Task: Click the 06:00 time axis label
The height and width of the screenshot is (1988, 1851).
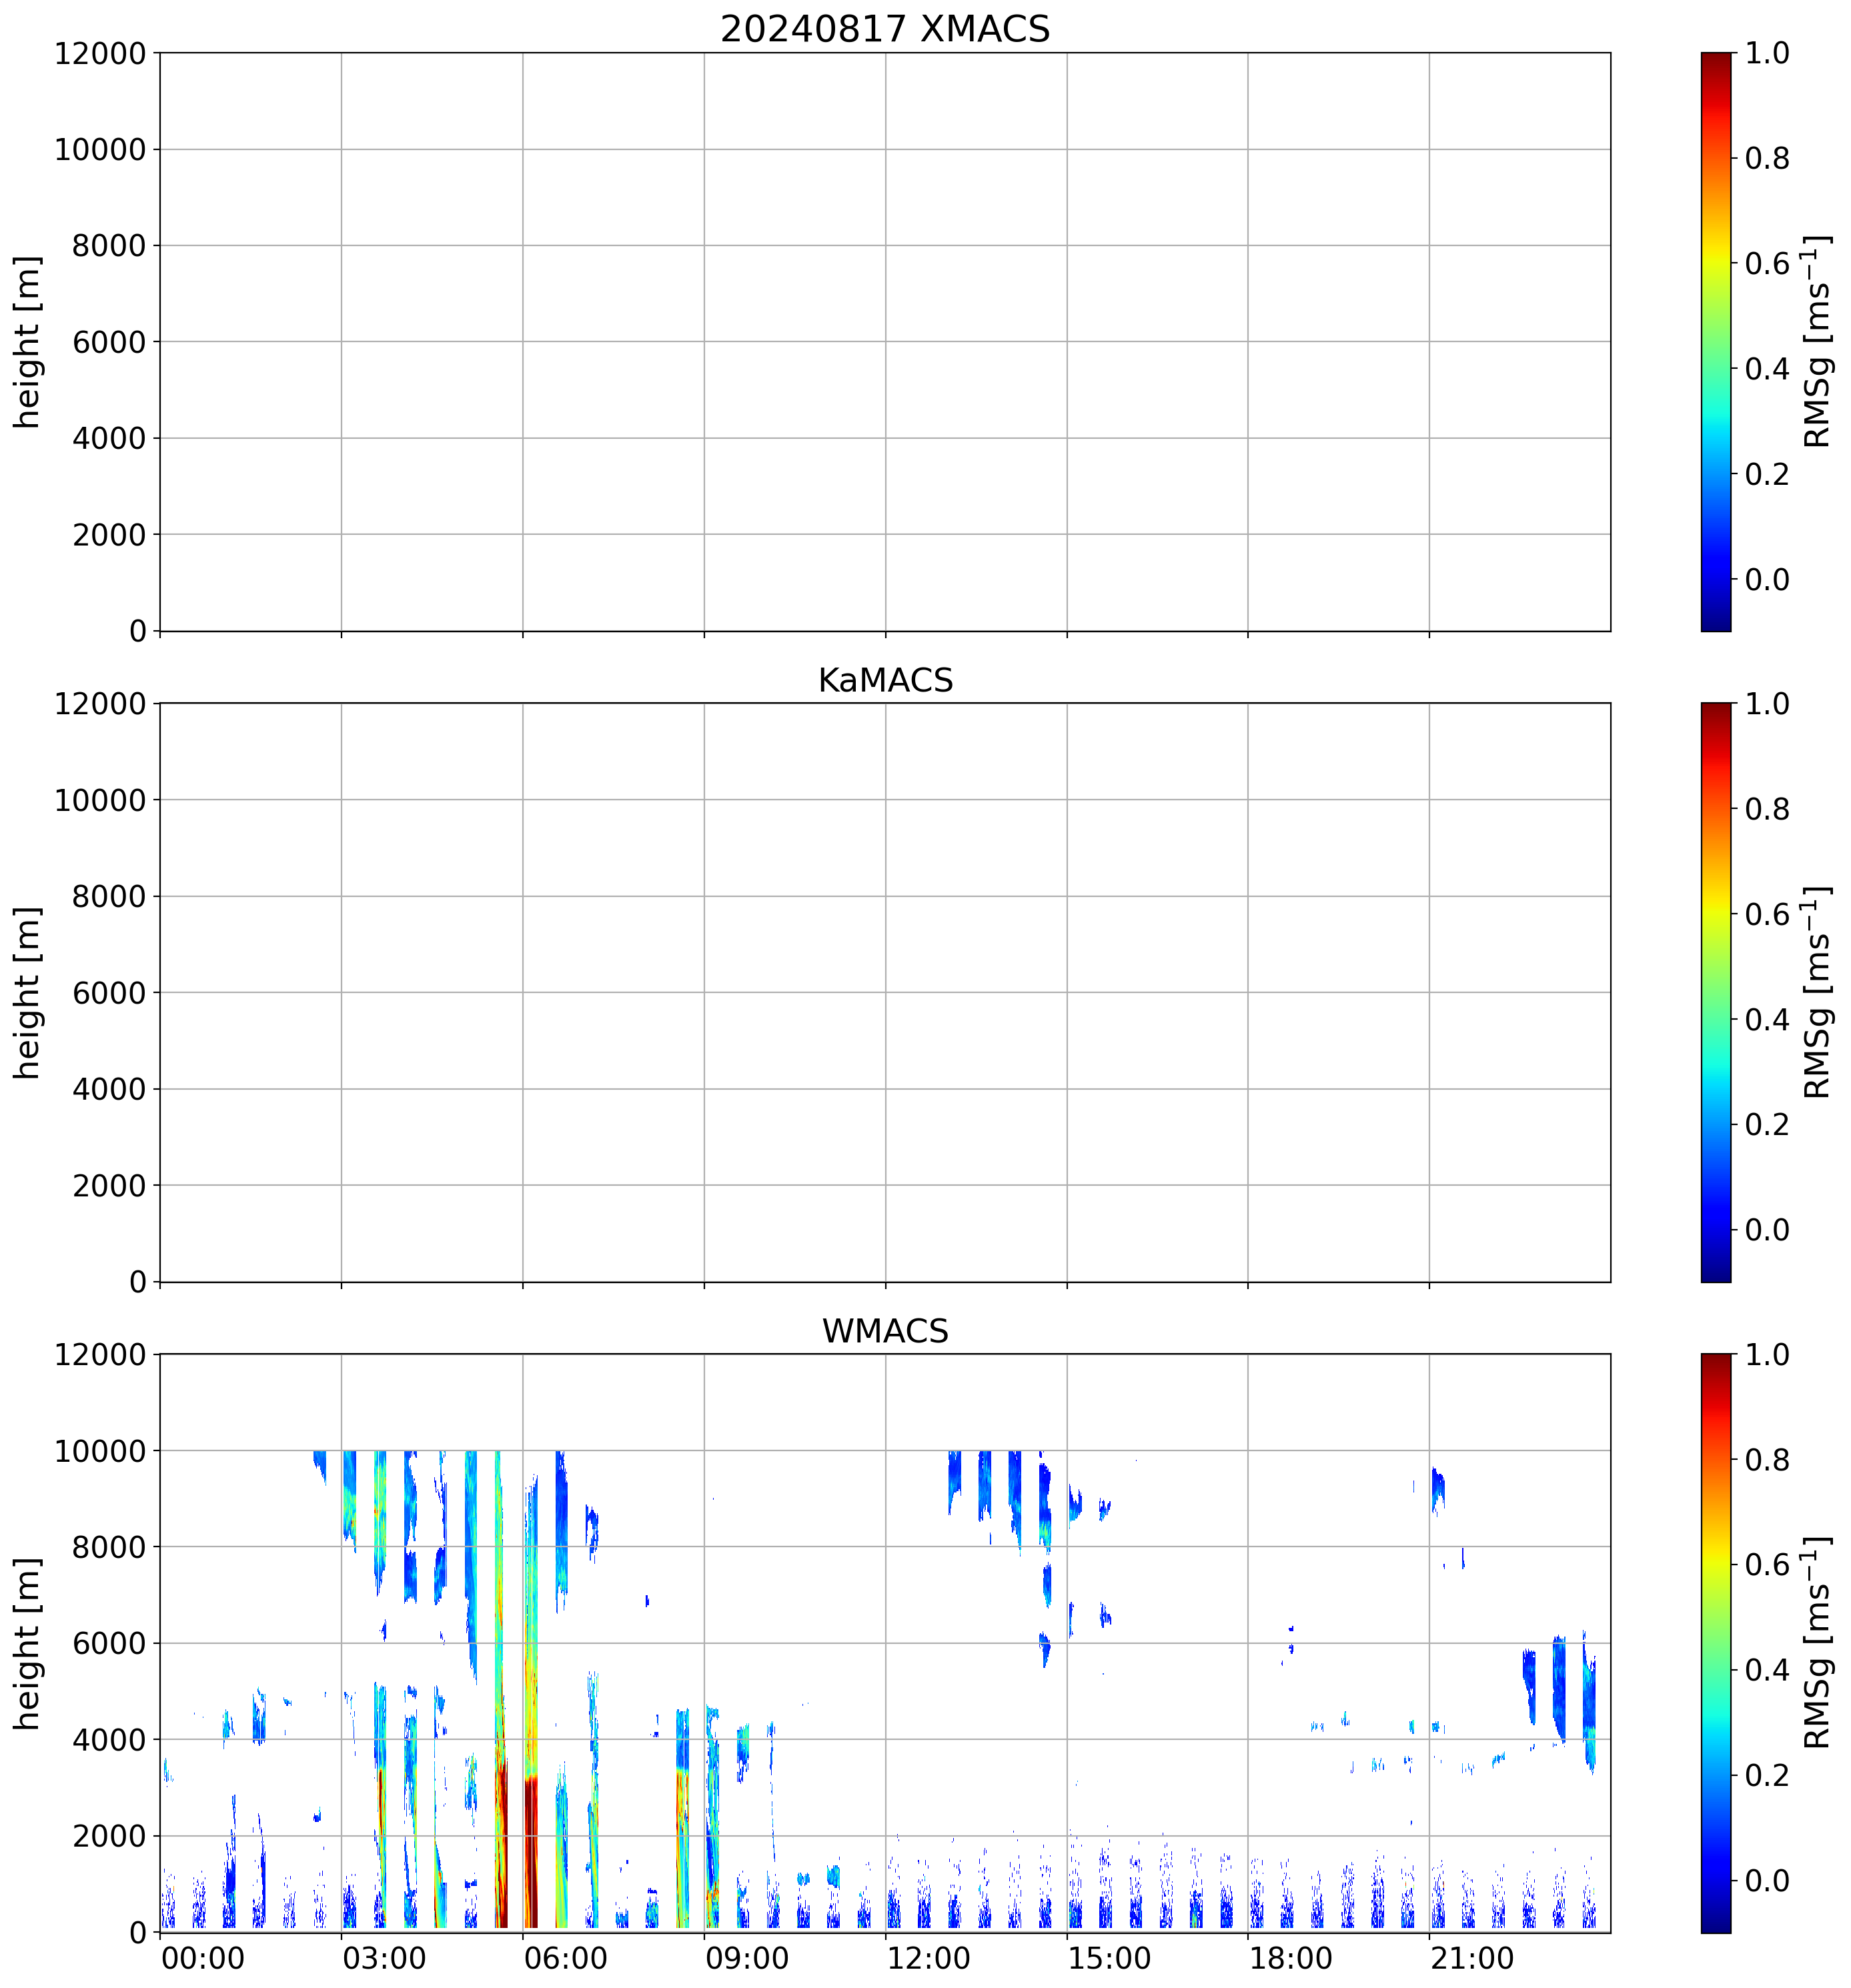Action: tap(565, 1957)
